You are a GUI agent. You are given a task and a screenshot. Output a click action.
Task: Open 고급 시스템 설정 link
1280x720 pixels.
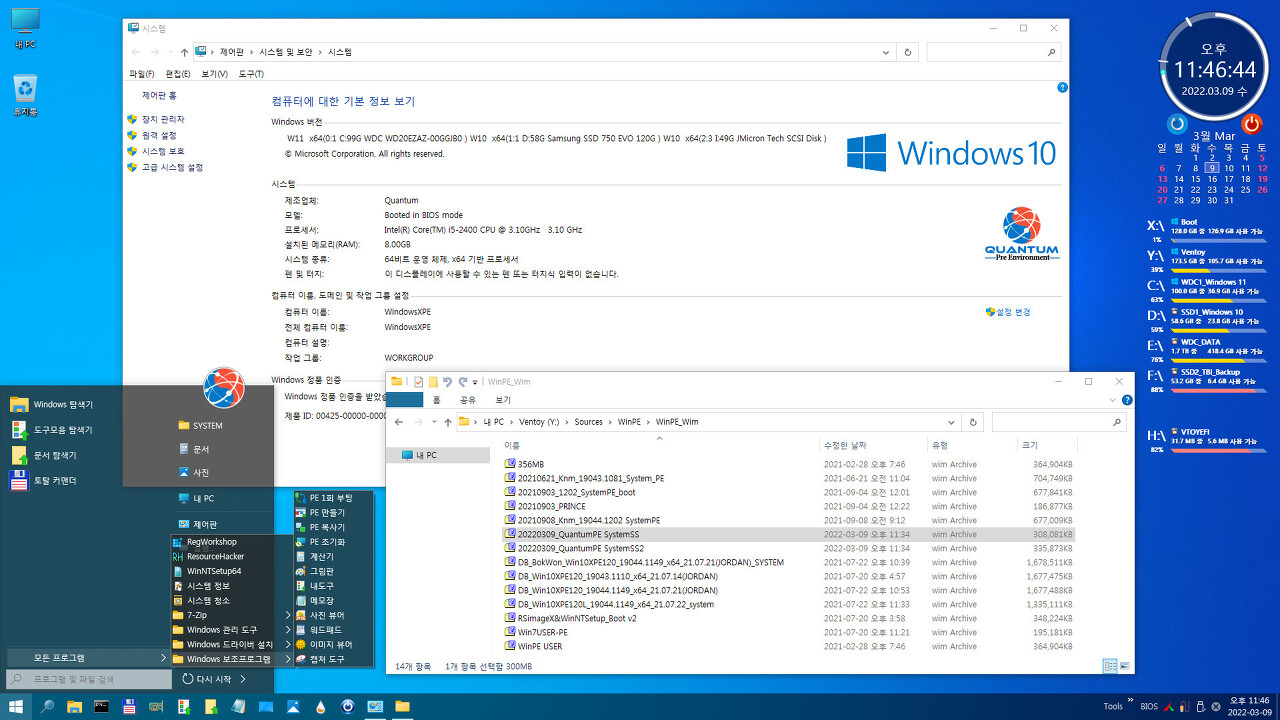click(x=172, y=167)
